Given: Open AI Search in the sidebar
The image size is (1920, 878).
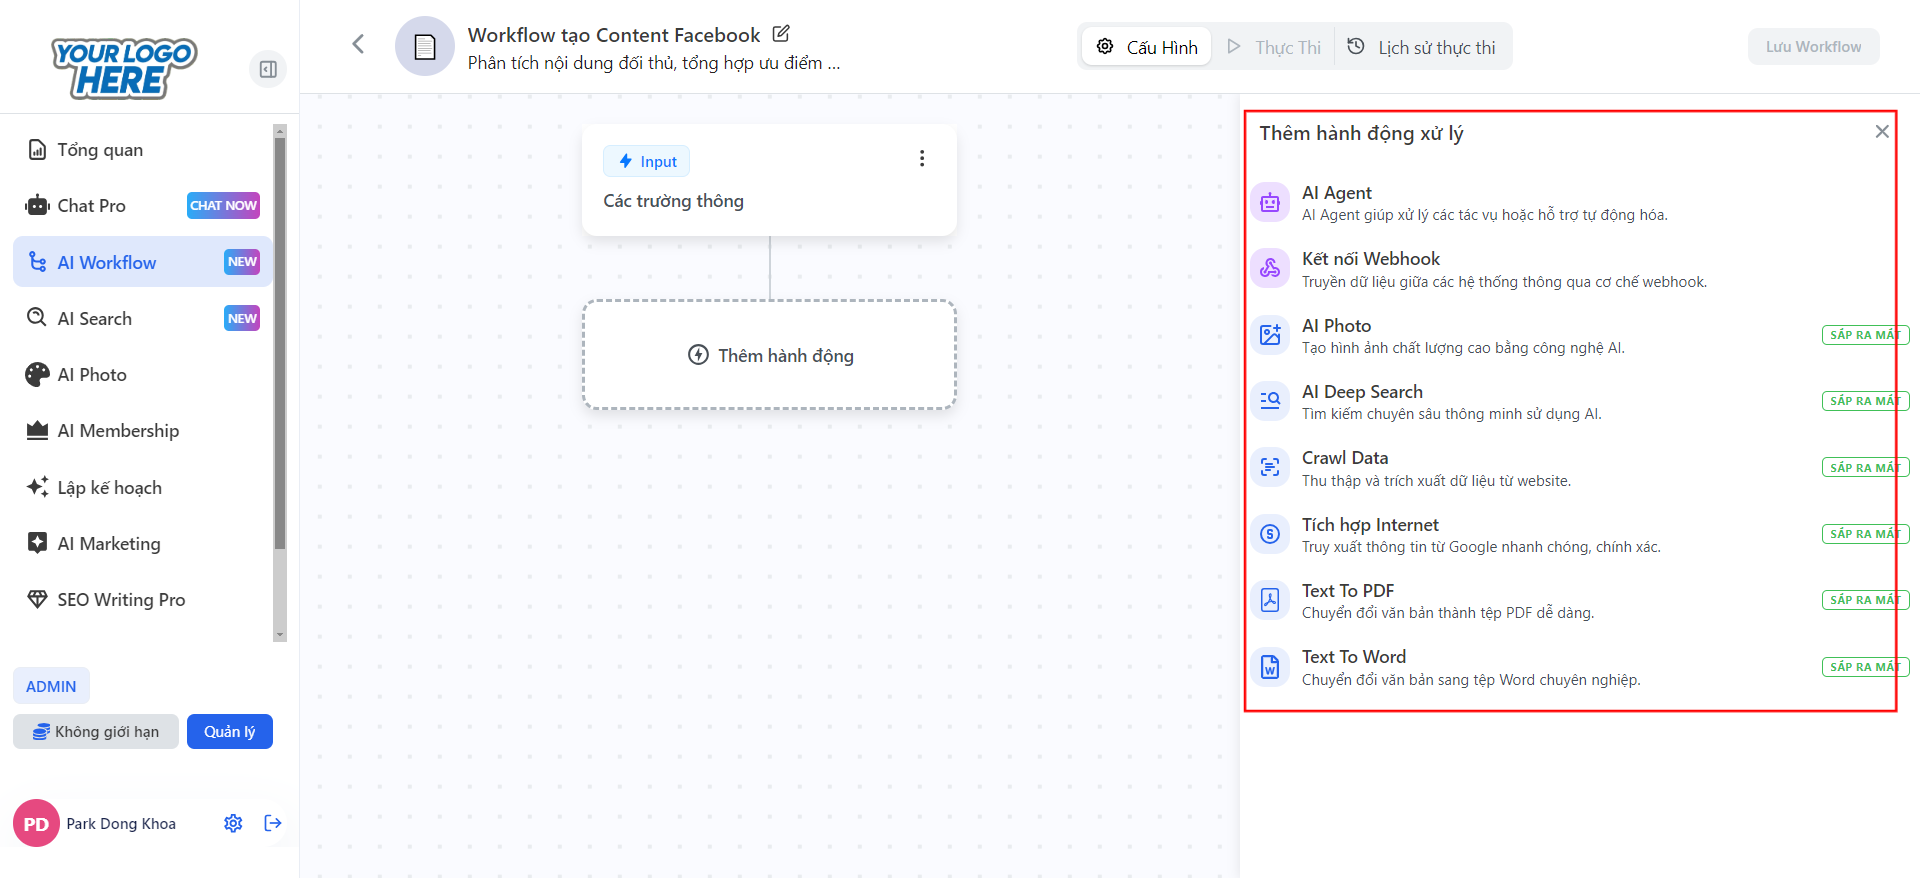Looking at the screenshot, I should click(95, 318).
